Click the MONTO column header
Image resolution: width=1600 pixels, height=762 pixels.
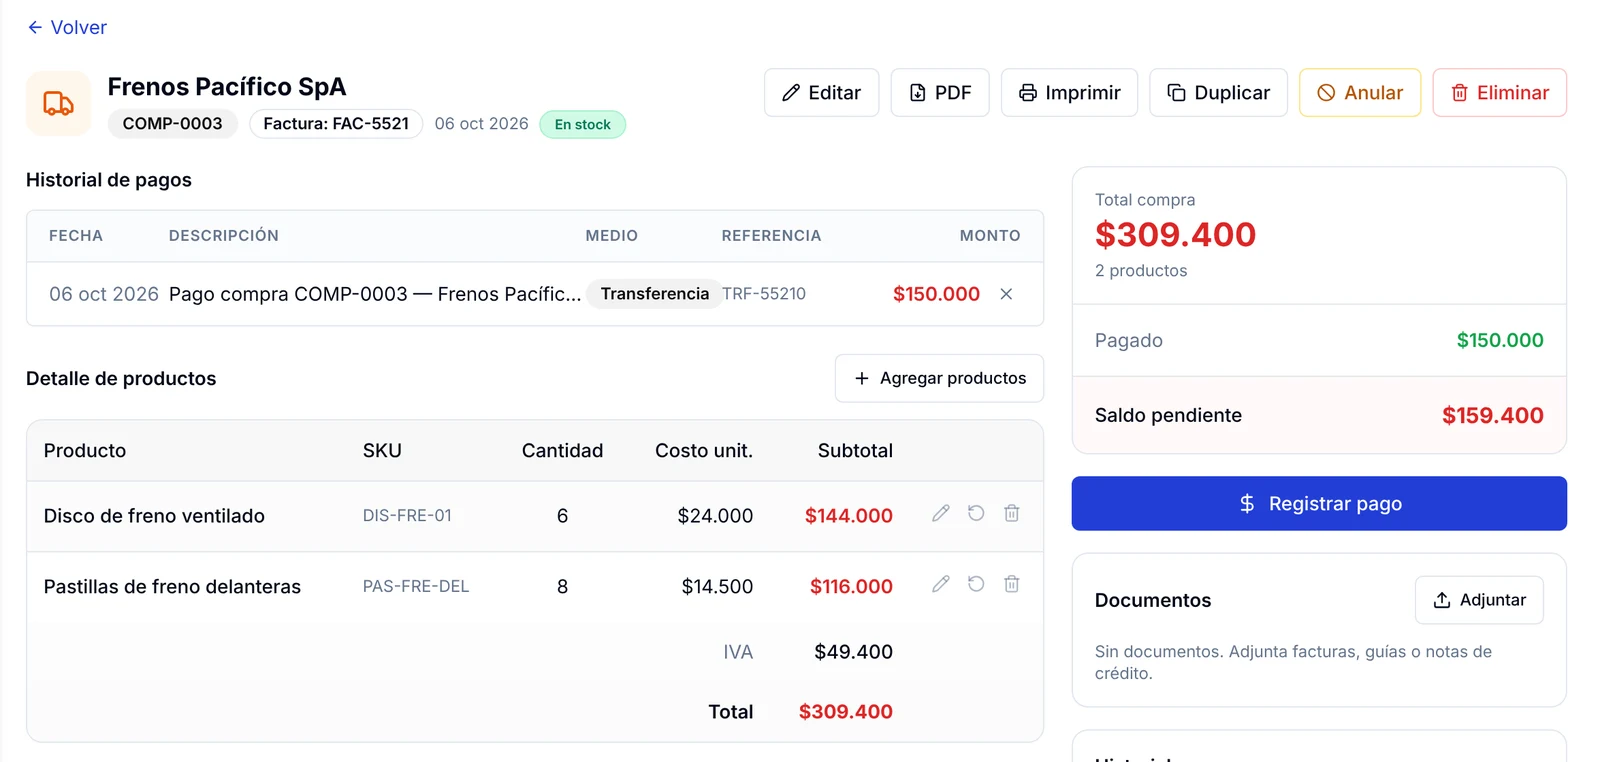coord(990,236)
